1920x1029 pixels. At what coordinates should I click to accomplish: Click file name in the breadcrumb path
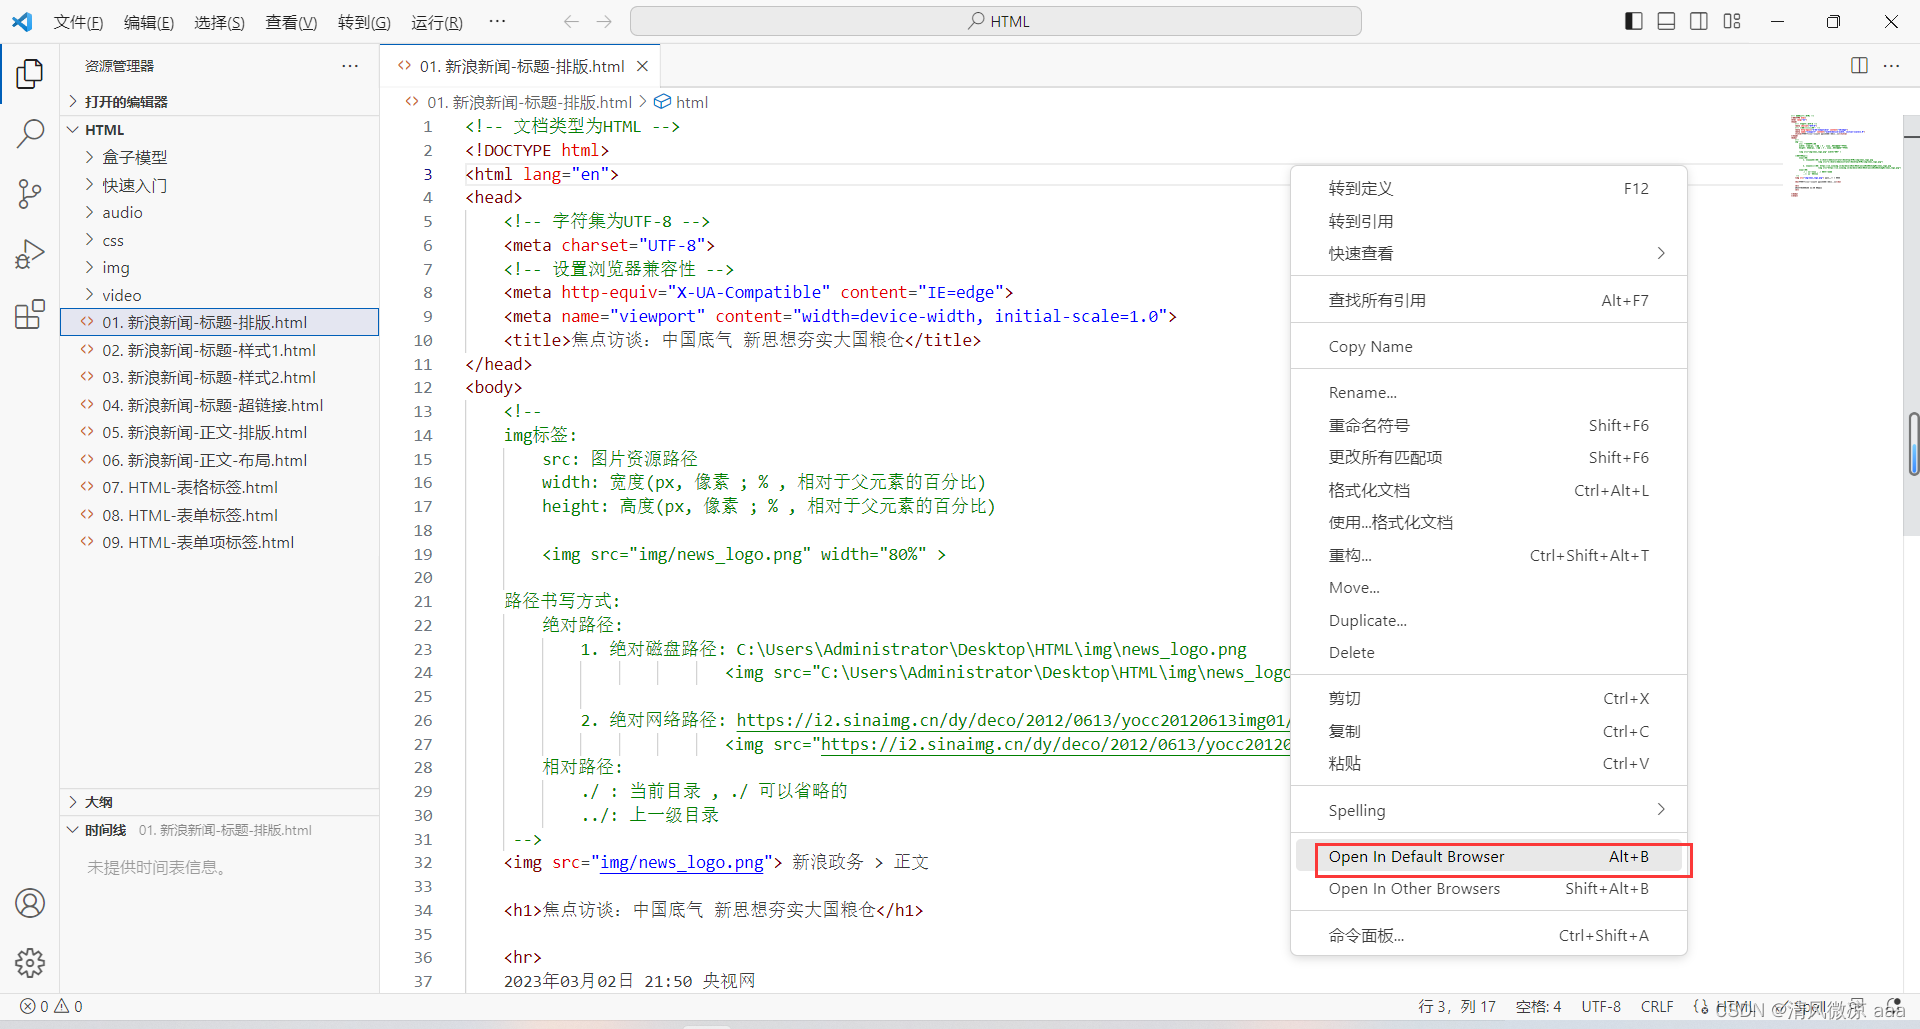(x=529, y=102)
